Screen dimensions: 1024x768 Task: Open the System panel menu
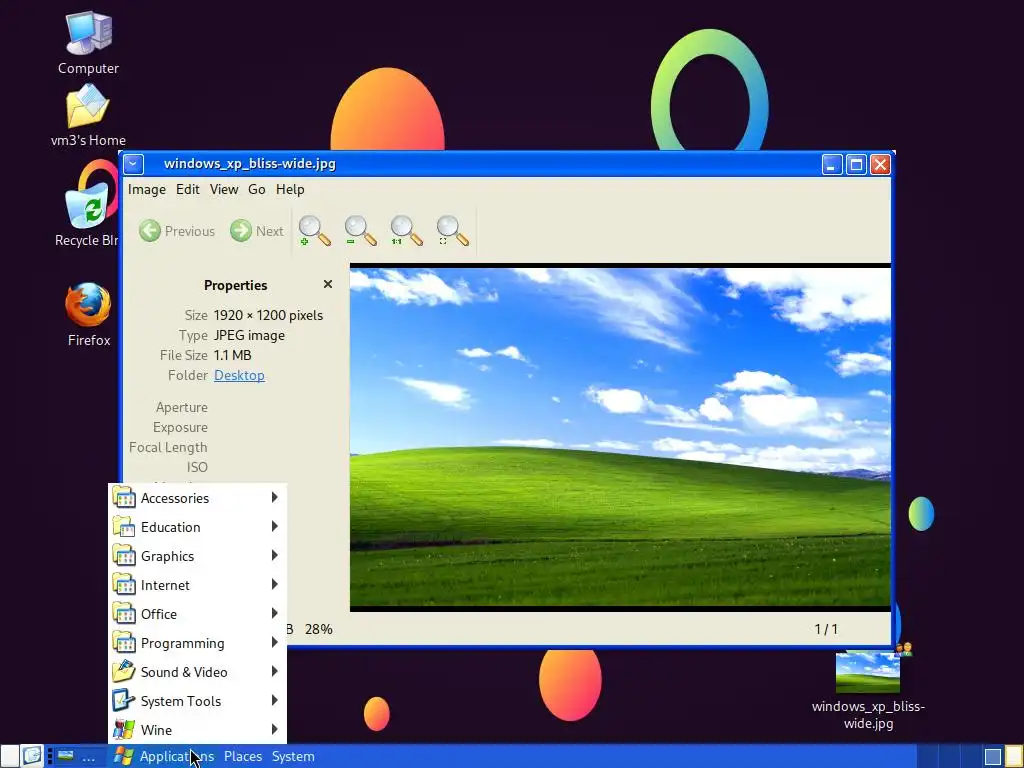(293, 756)
